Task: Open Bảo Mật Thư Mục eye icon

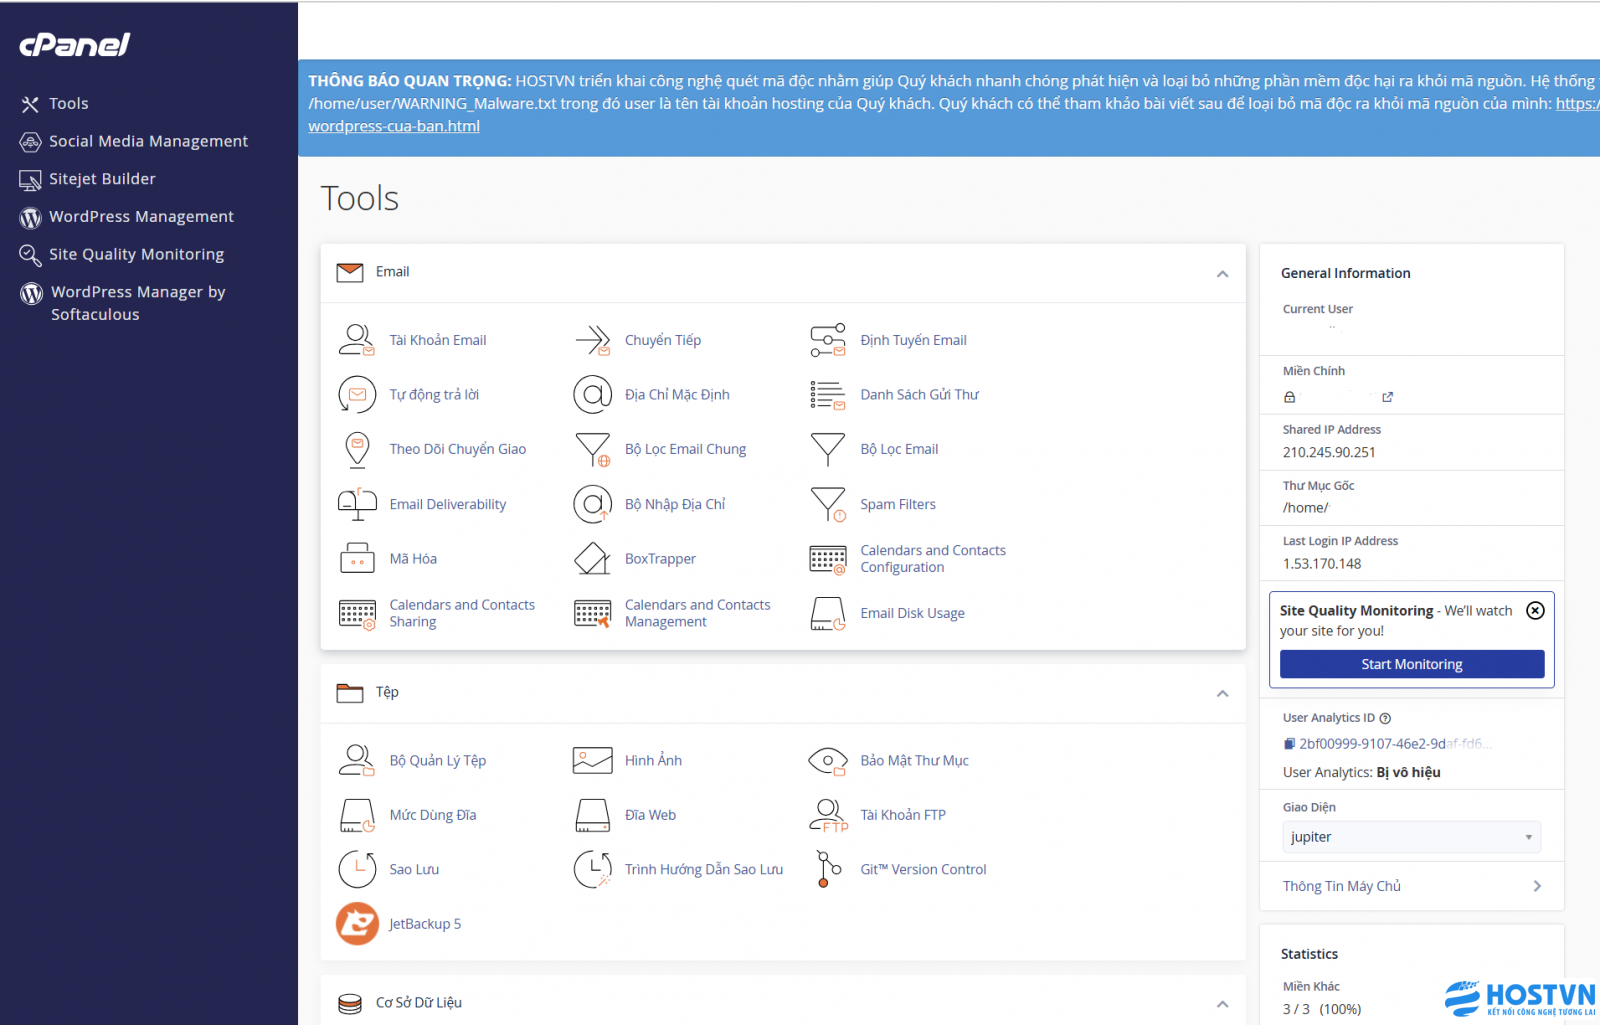Action: coord(828,761)
